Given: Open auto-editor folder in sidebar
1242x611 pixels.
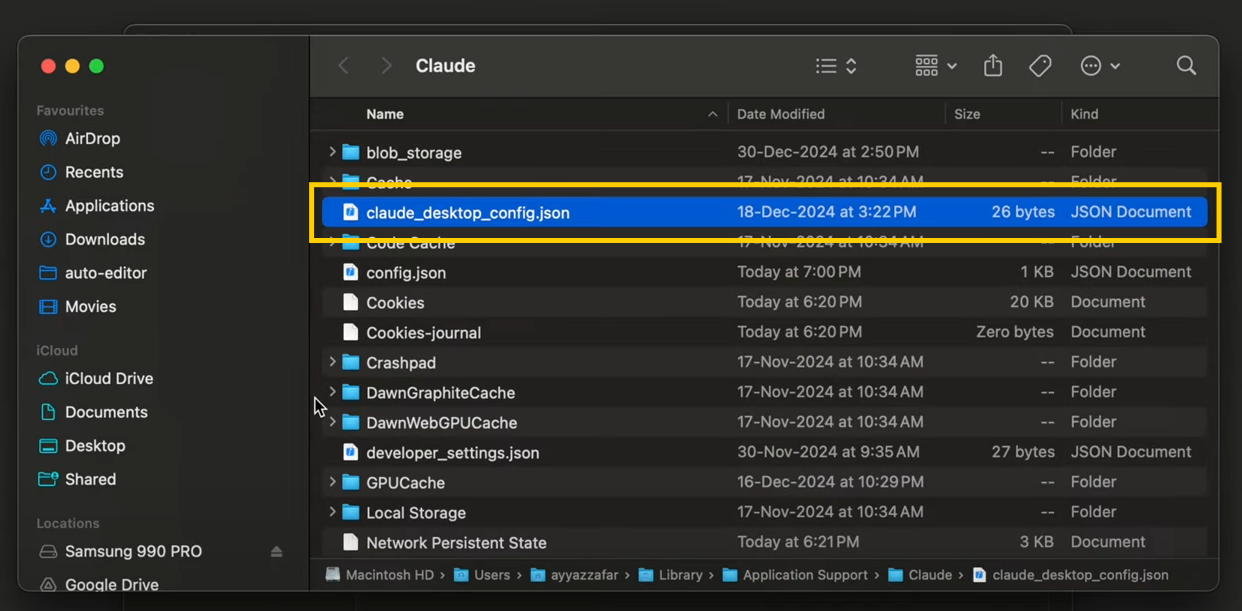Looking at the screenshot, I should click(106, 273).
